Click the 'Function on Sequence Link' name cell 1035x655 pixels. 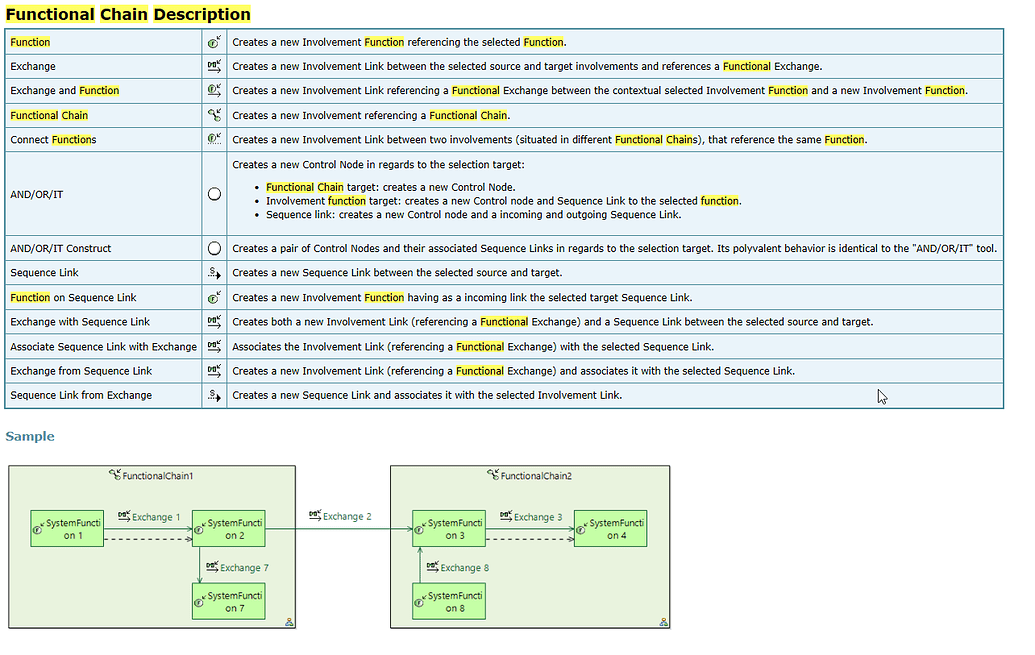pyautogui.click(x=103, y=298)
